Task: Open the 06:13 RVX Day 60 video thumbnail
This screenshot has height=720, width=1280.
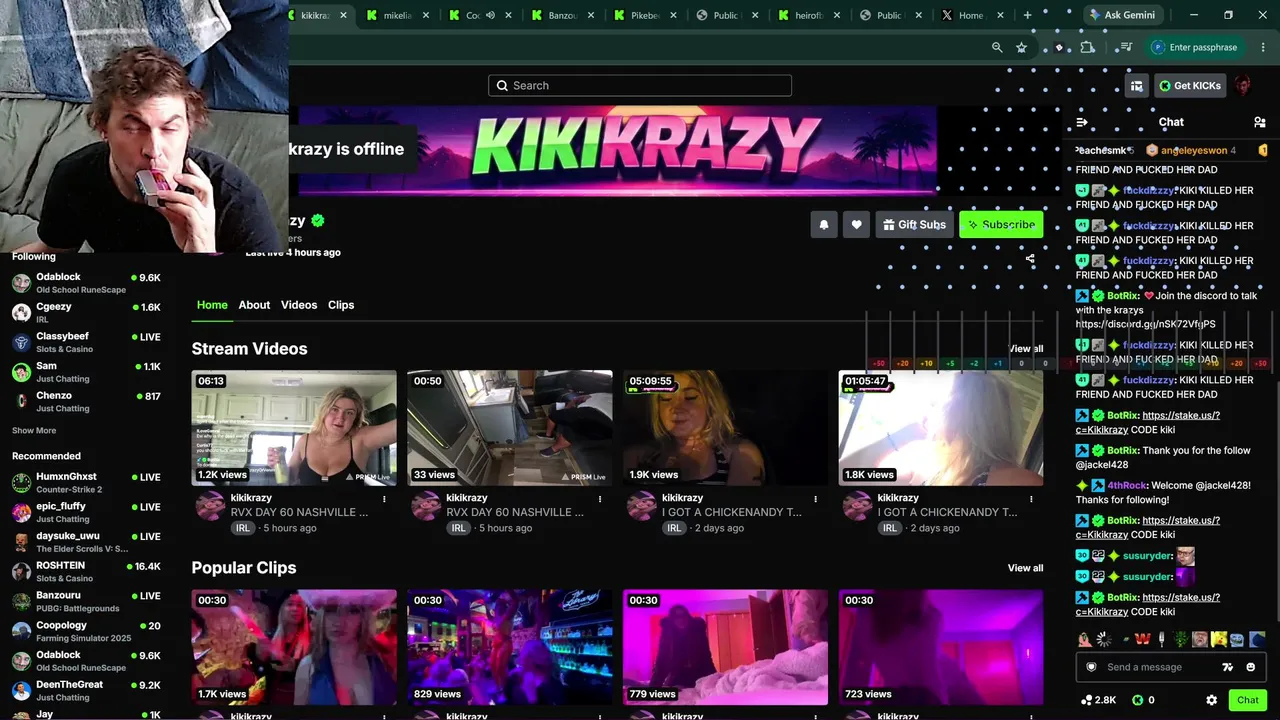Action: pyautogui.click(x=294, y=428)
